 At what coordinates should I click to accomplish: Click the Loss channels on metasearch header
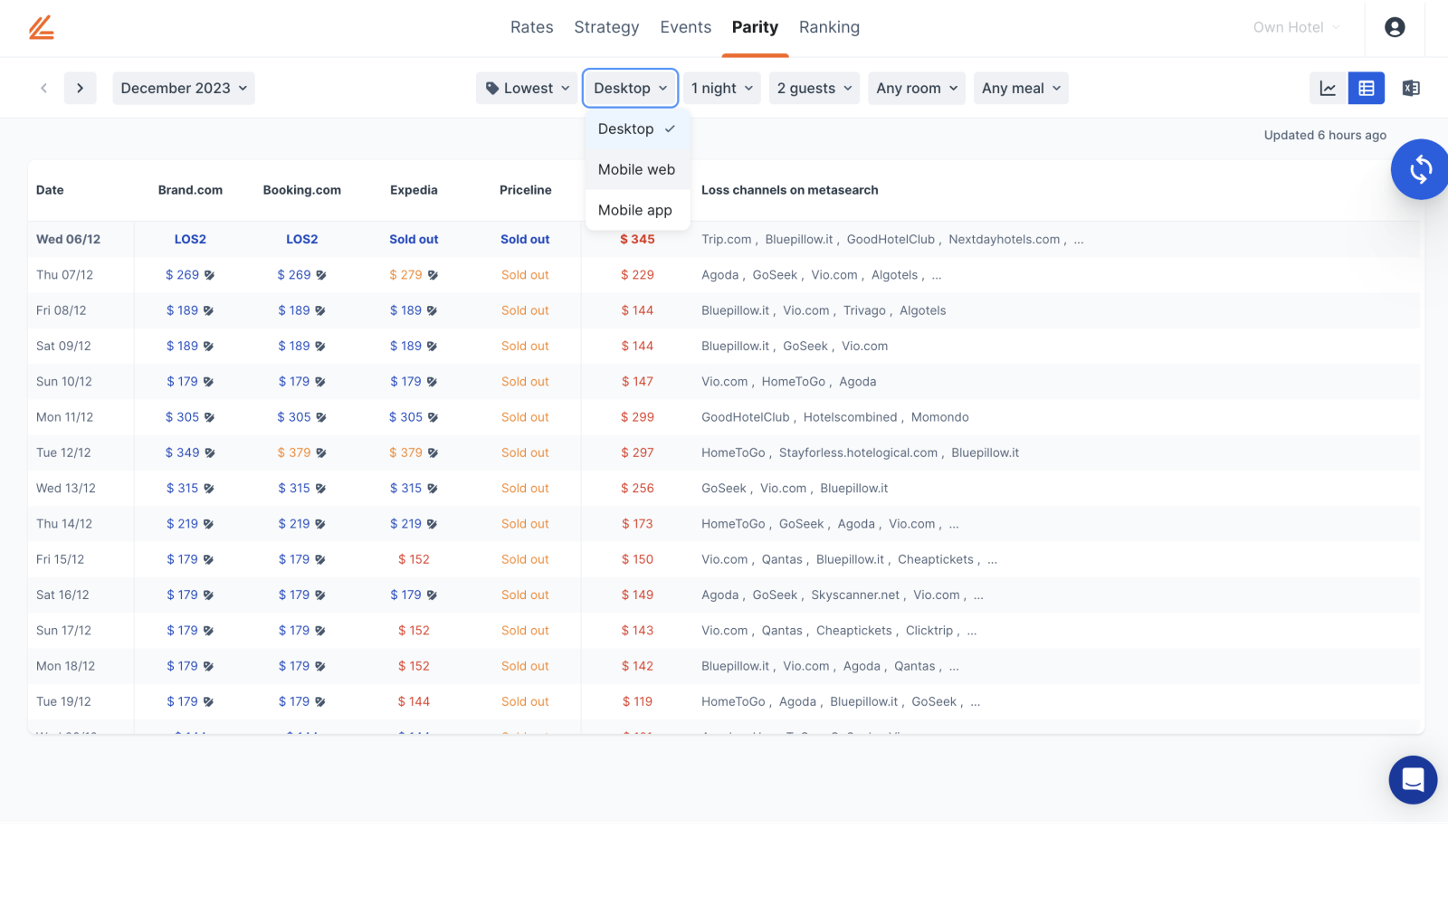pyautogui.click(x=790, y=190)
